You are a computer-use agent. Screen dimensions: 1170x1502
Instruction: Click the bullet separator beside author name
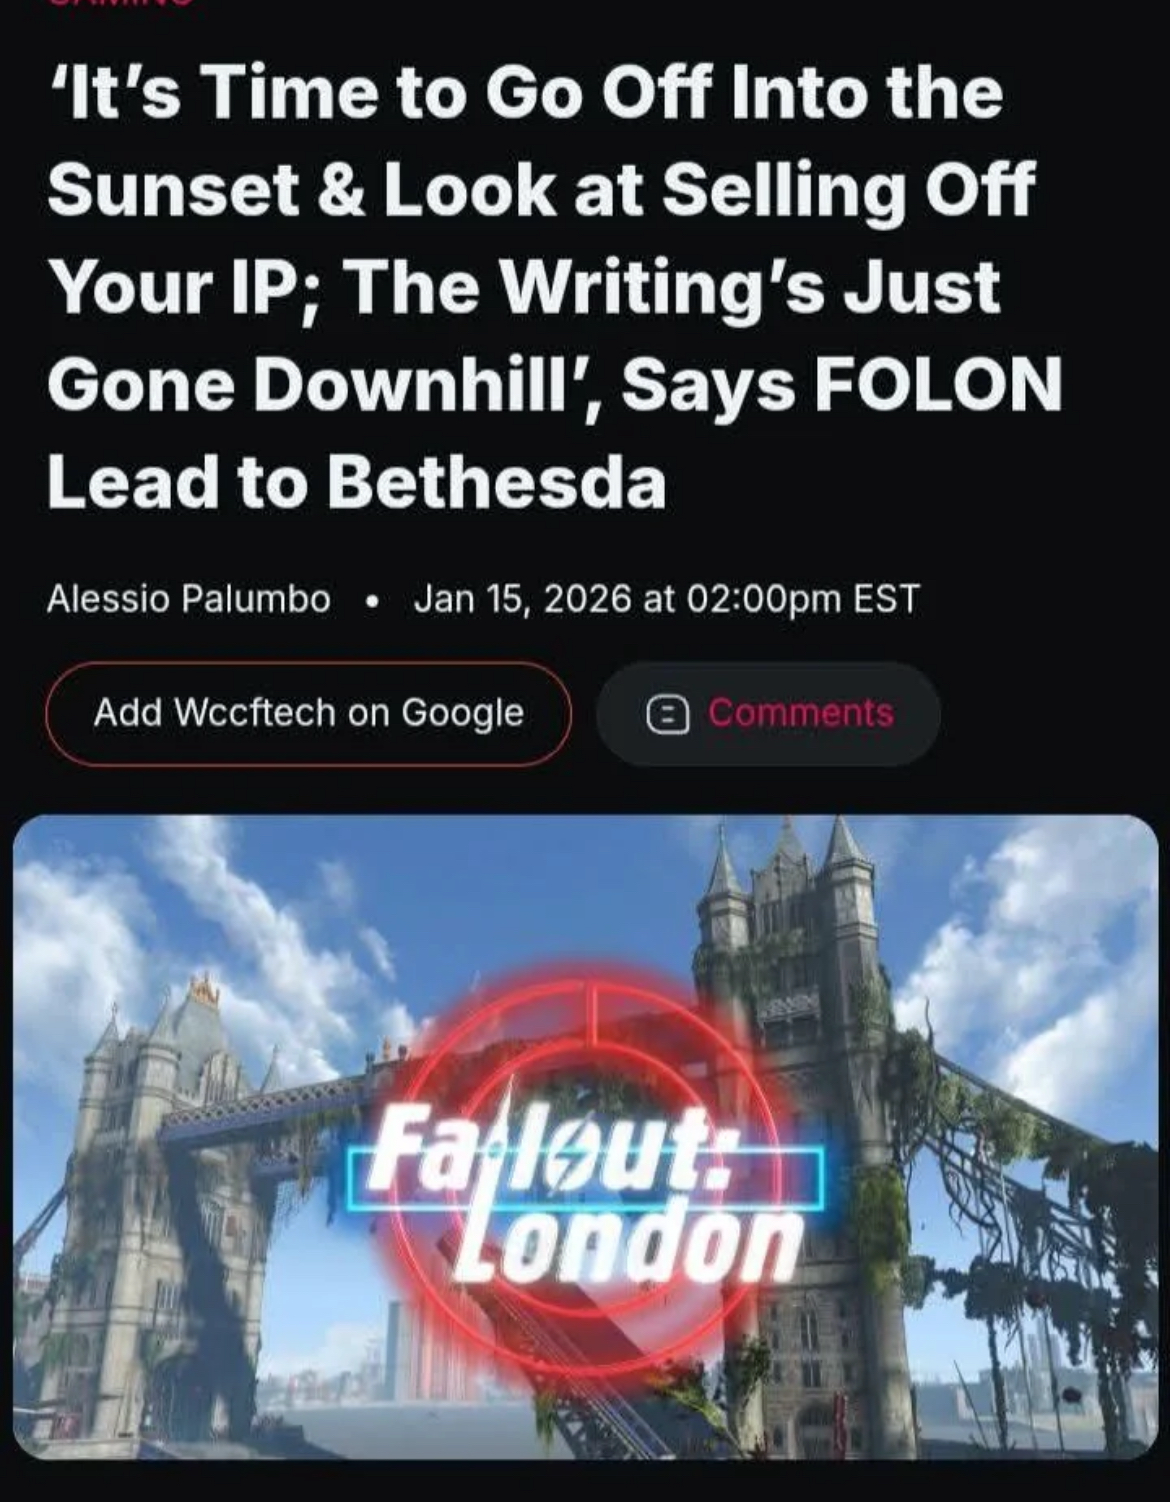pyautogui.click(x=372, y=601)
